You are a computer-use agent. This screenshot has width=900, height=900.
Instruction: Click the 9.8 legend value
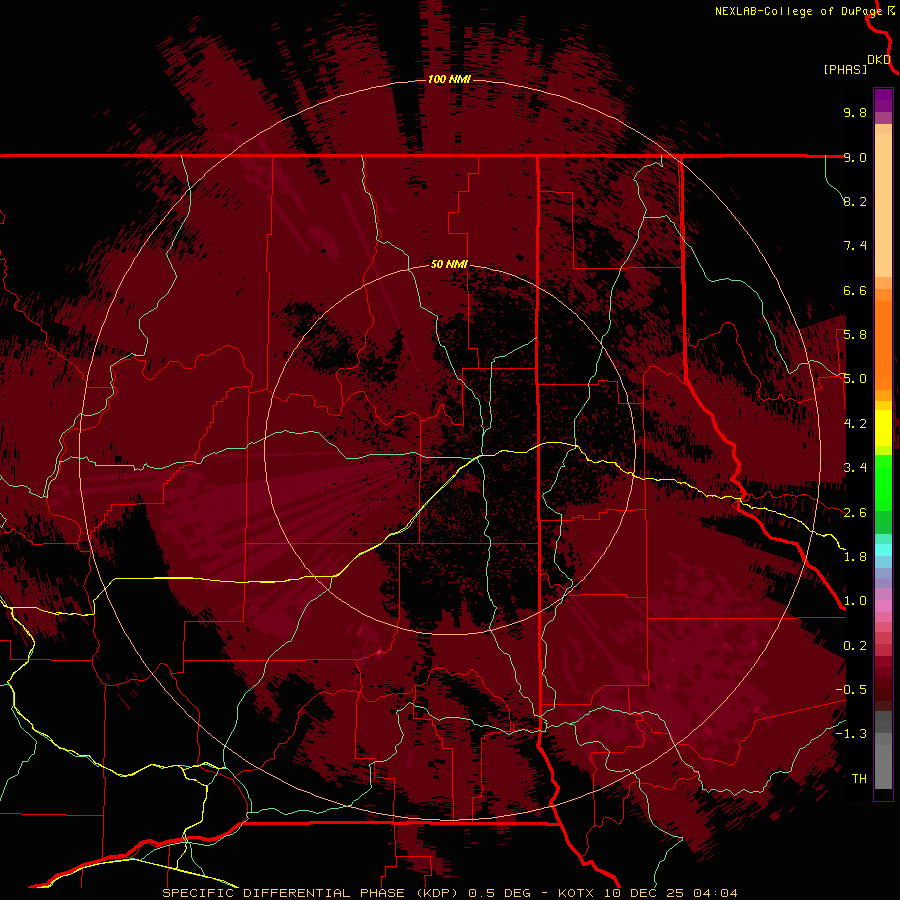pos(855,112)
